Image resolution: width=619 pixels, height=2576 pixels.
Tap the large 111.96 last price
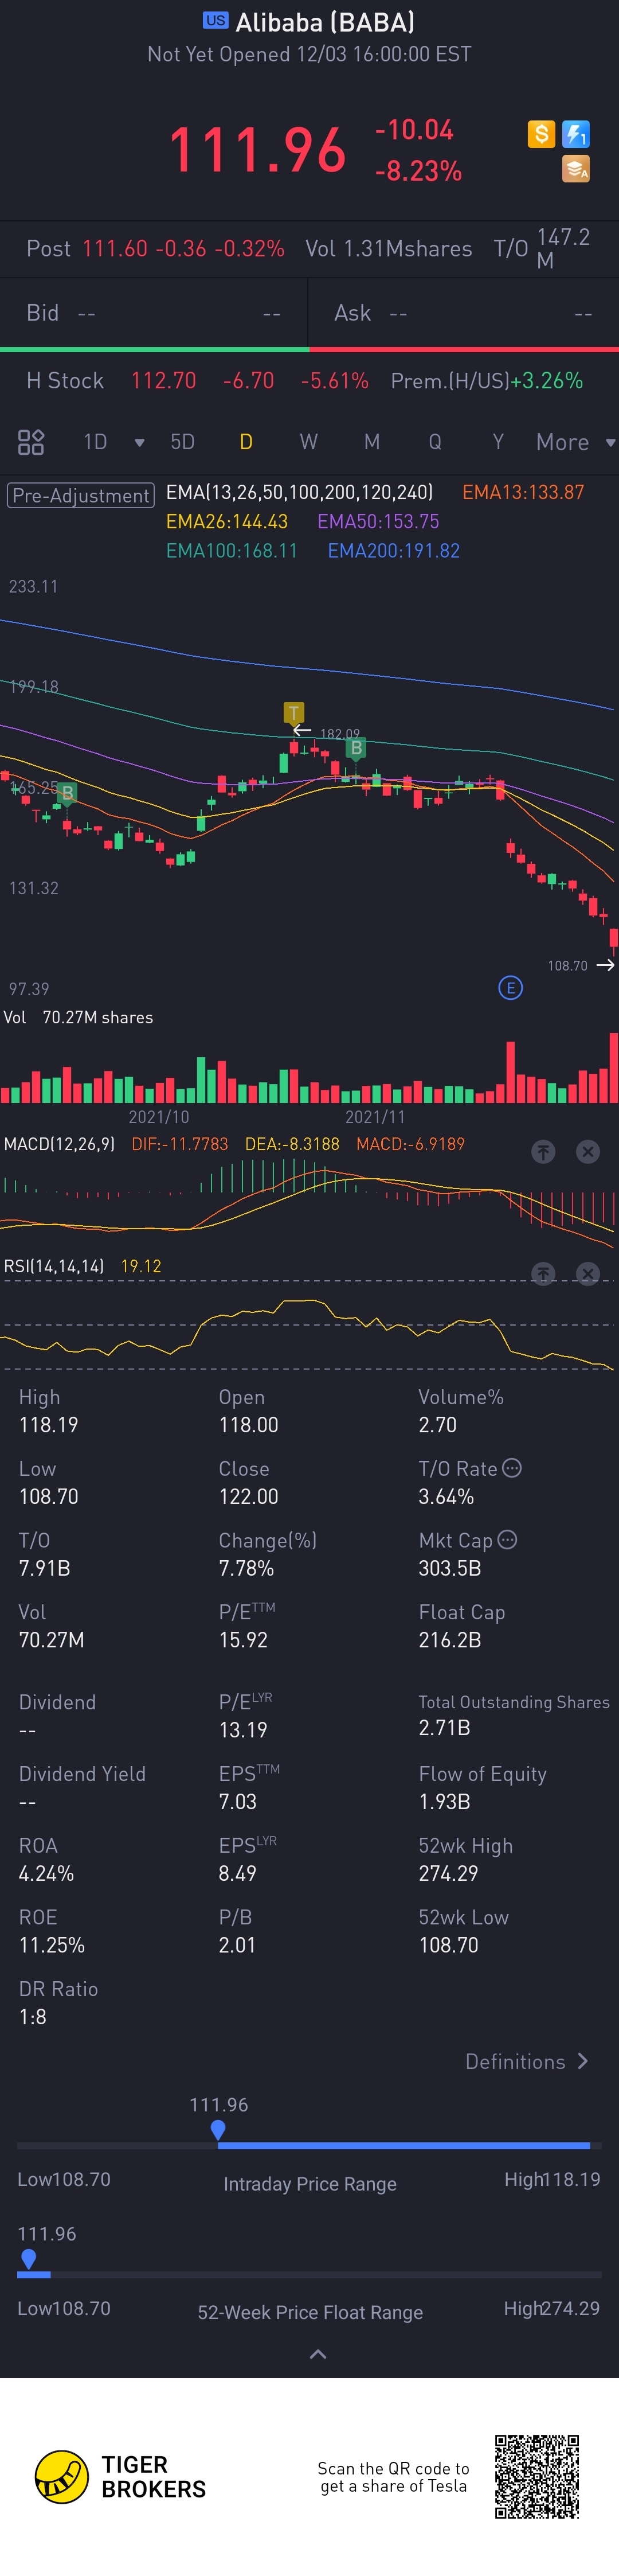[257, 150]
